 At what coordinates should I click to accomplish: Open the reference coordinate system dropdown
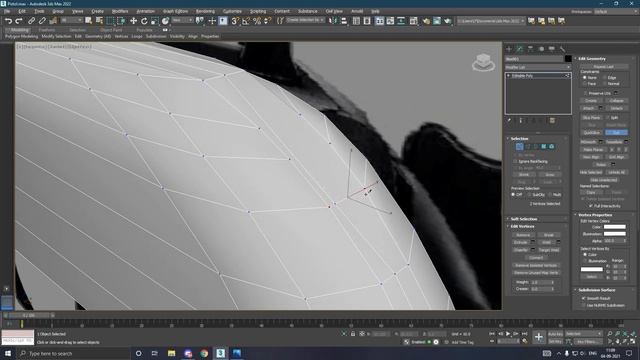pyautogui.click(x=182, y=20)
